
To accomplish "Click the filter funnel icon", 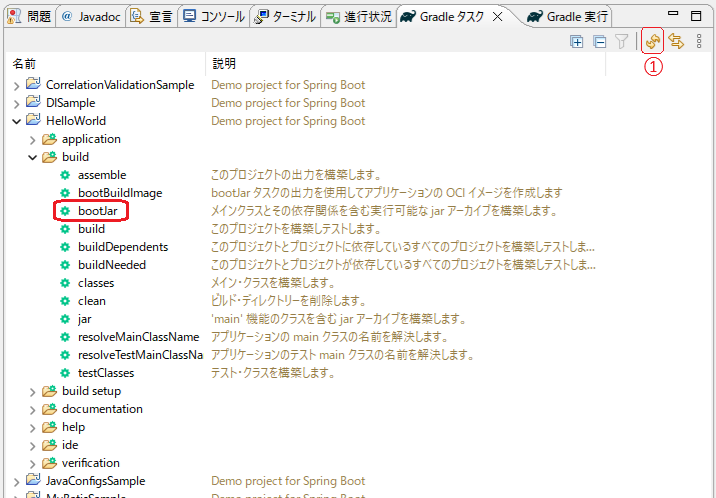I will 622,41.
